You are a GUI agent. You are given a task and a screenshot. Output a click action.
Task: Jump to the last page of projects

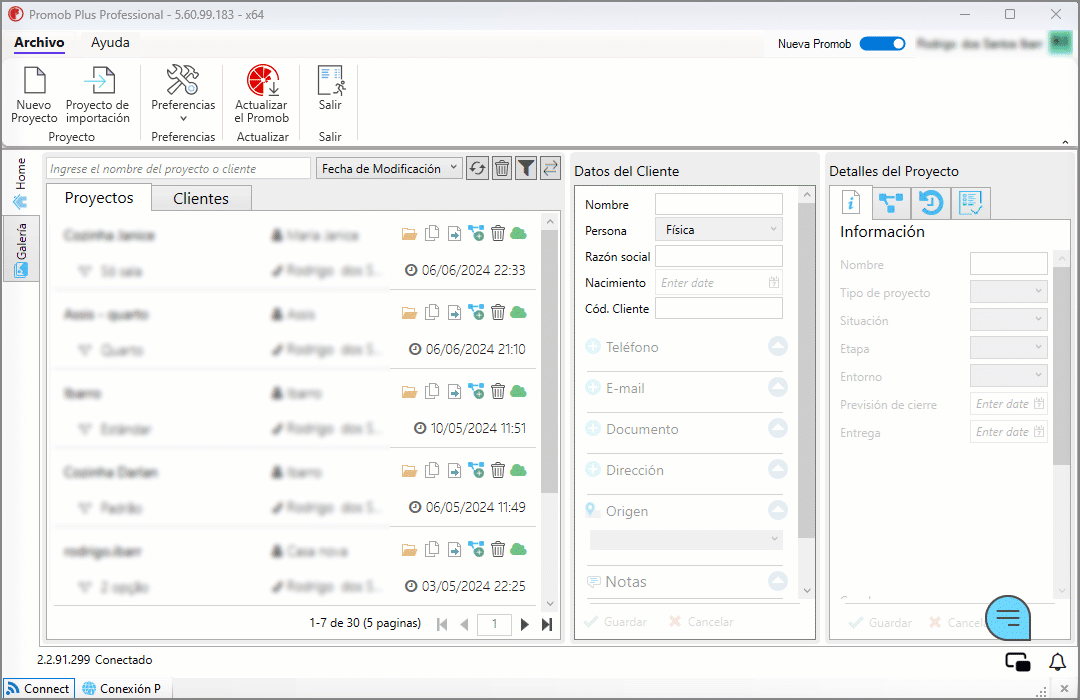coord(547,624)
